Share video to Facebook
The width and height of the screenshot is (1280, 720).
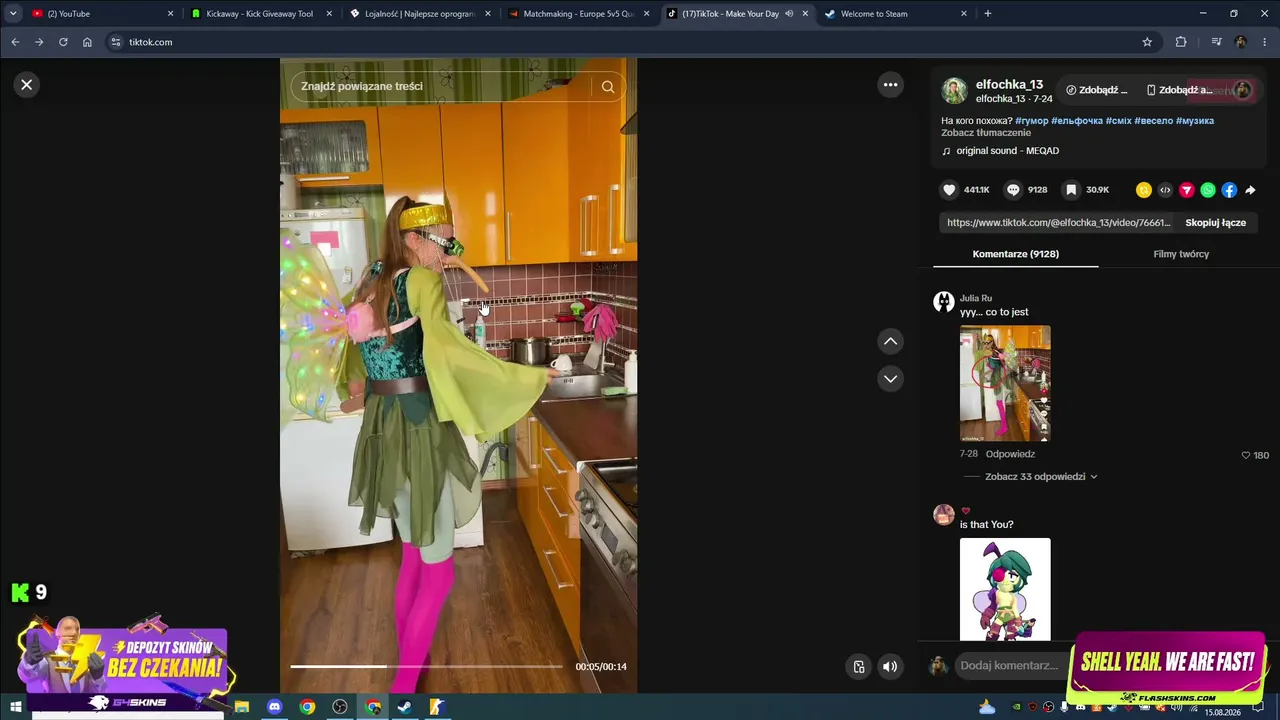pyautogui.click(x=1229, y=190)
